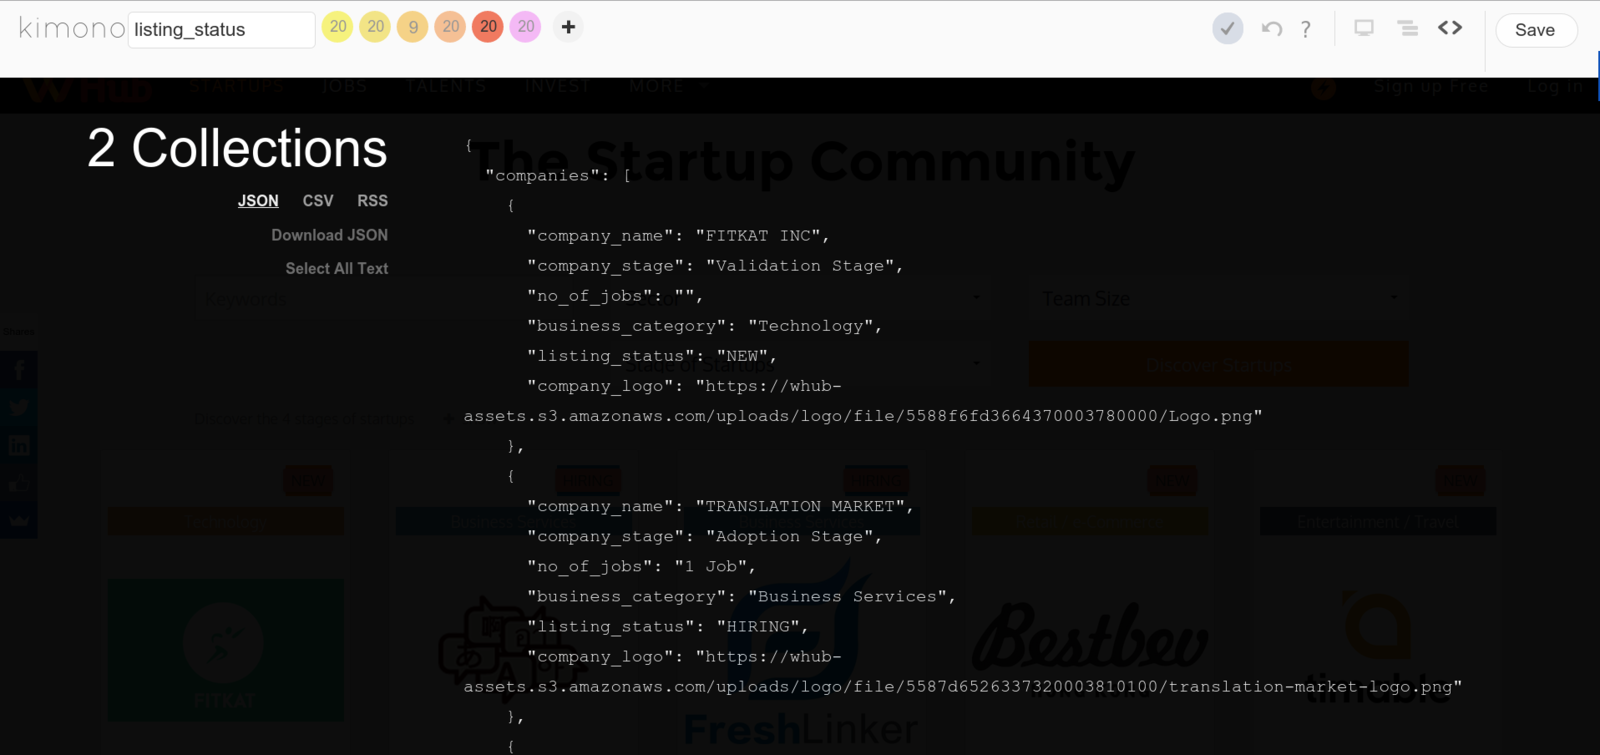Click the "HIRING" listing status value
The height and width of the screenshot is (755, 1600).
[757, 627]
